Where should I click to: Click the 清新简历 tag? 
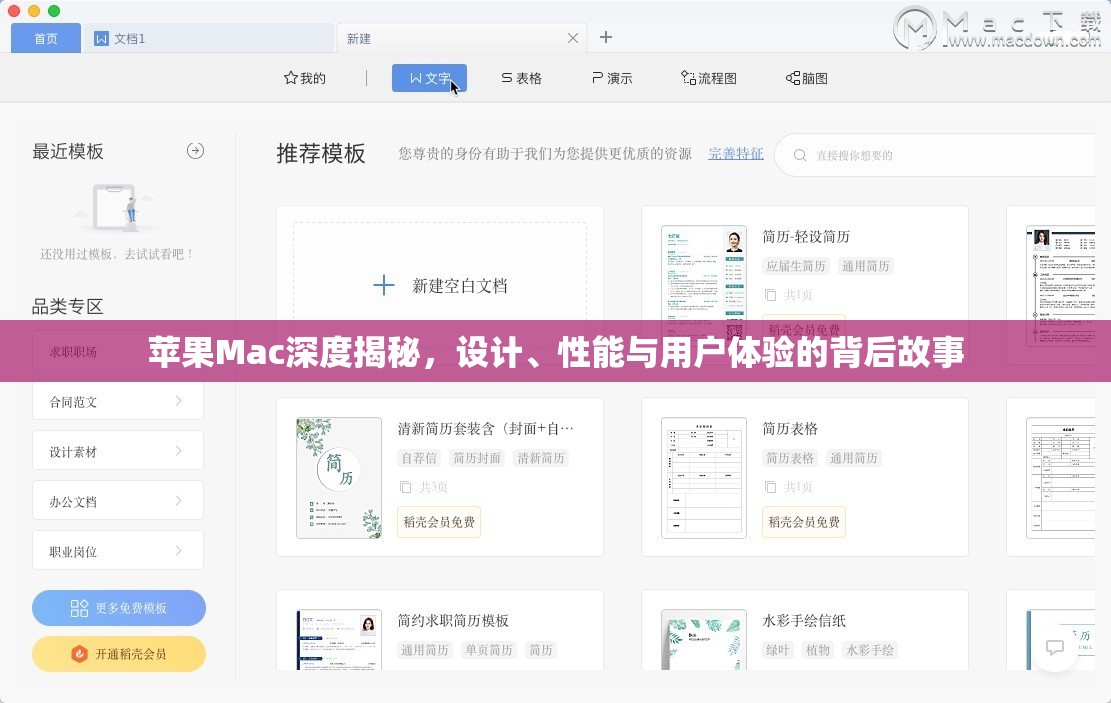[541, 458]
